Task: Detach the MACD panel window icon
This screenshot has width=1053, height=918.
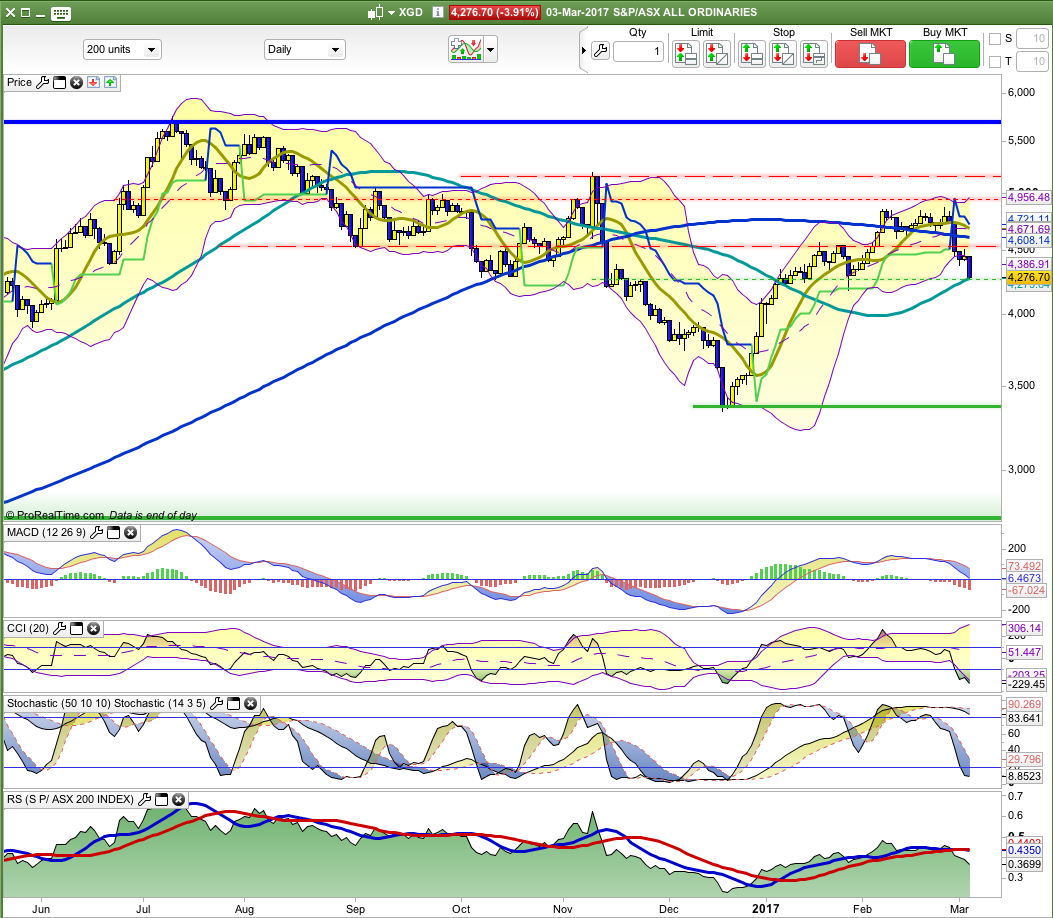Action: [114, 533]
